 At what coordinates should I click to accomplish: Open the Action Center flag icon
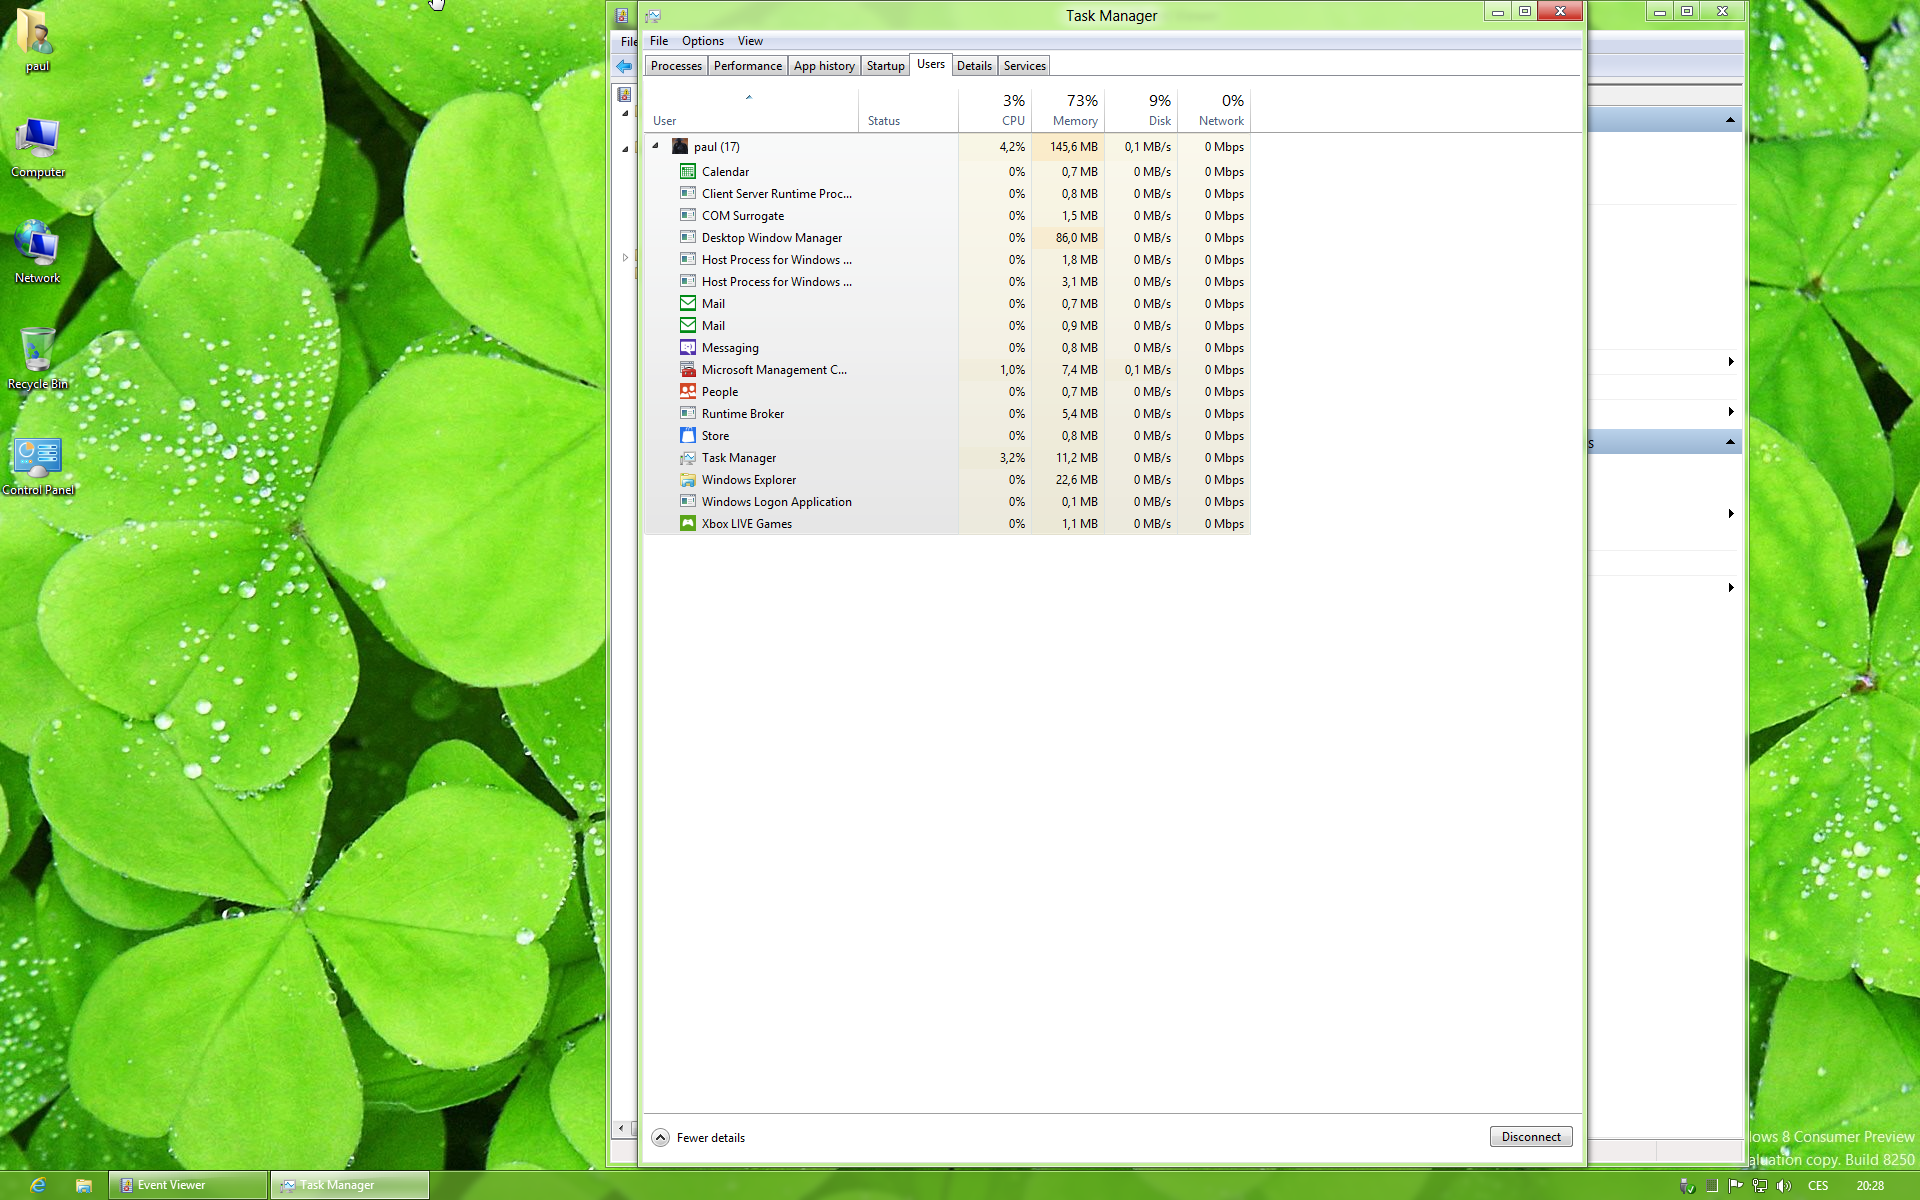pyautogui.click(x=1736, y=1186)
